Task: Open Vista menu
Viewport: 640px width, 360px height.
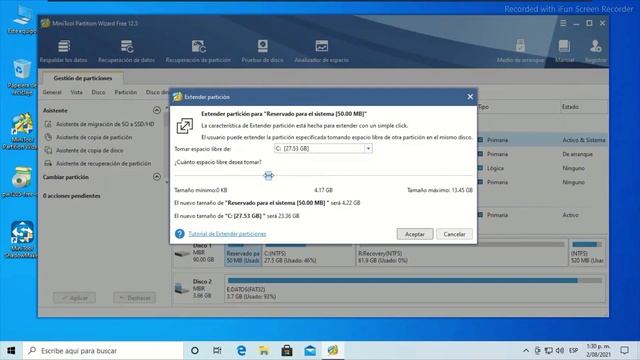Action: (x=76, y=92)
